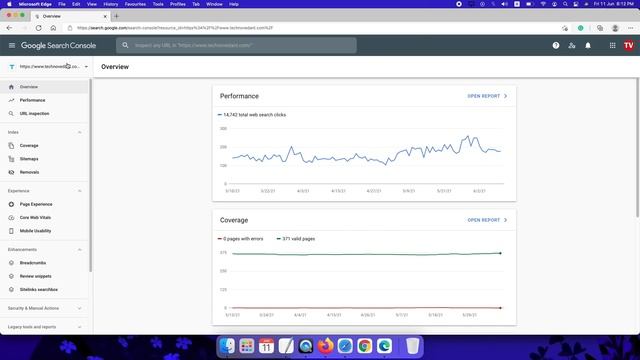Open Calendar from the dock
Image resolution: width=640 pixels, height=360 pixels.
point(266,346)
